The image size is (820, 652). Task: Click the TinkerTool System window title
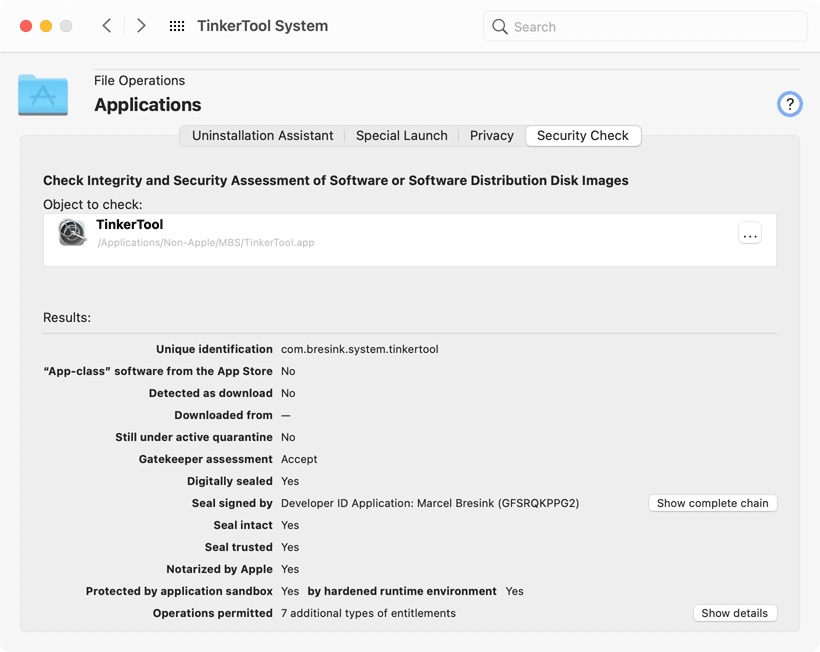(263, 26)
